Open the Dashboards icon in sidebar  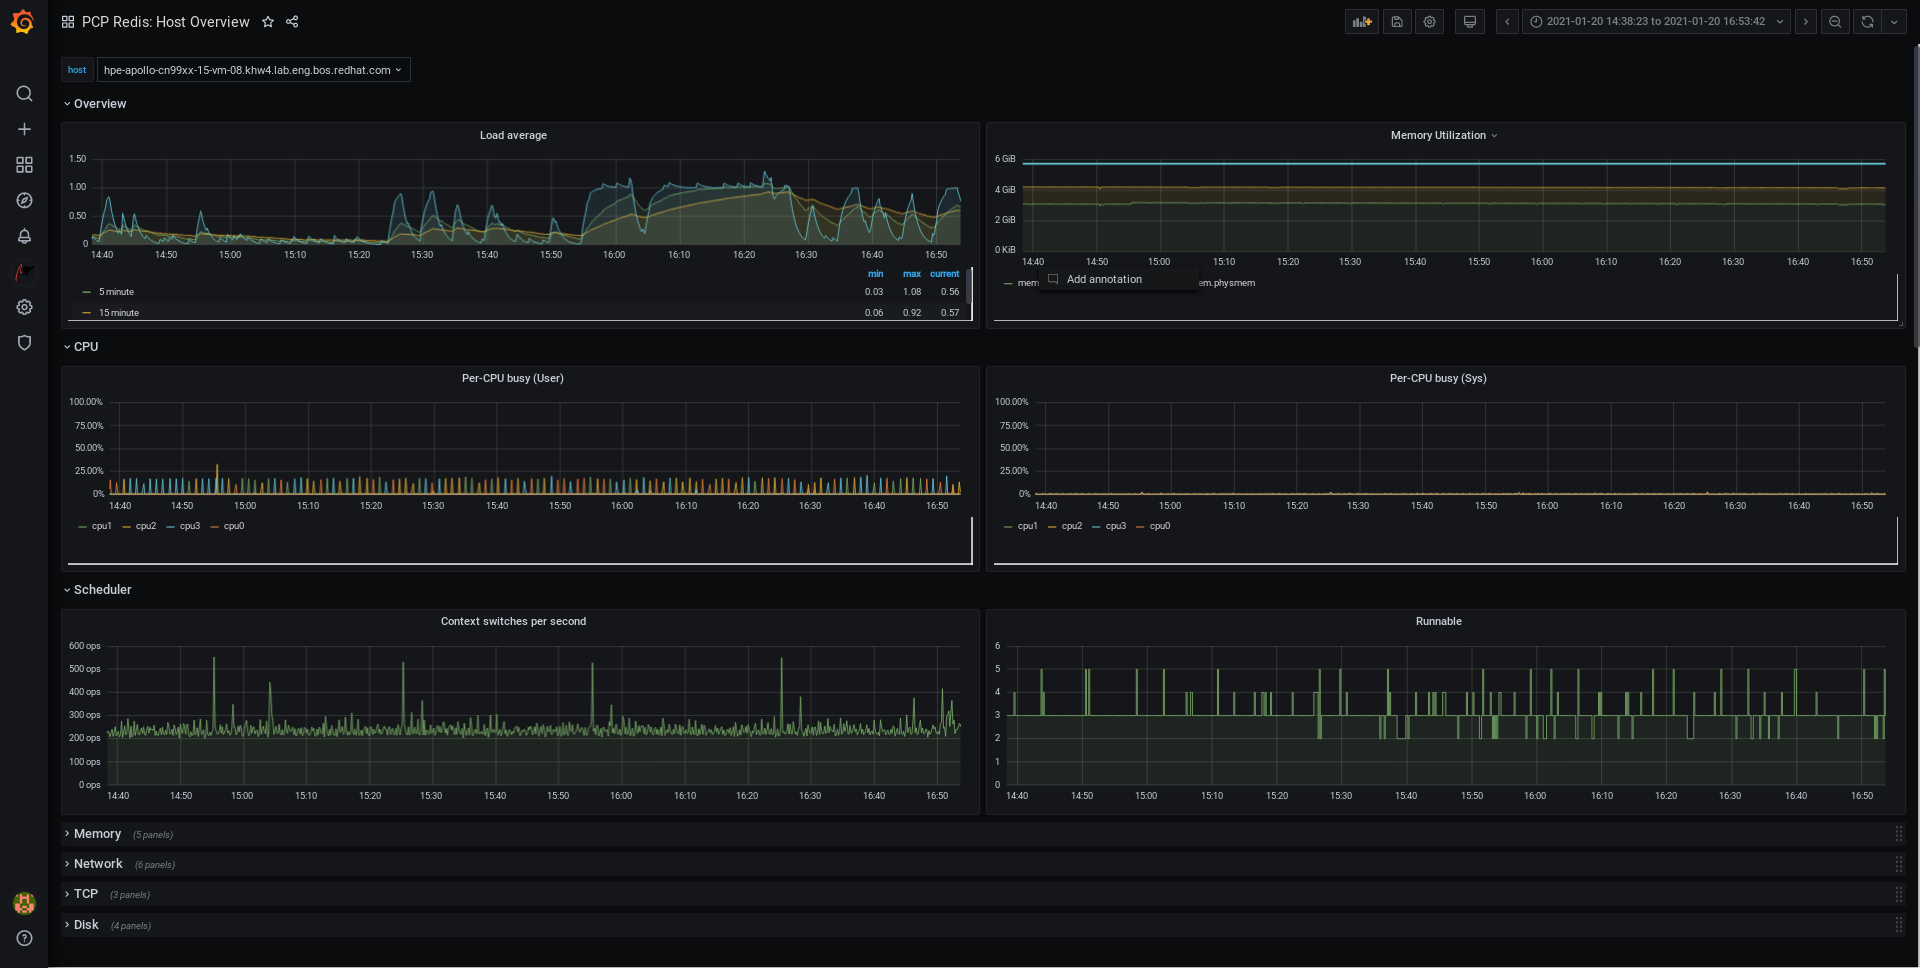coord(24,165)
